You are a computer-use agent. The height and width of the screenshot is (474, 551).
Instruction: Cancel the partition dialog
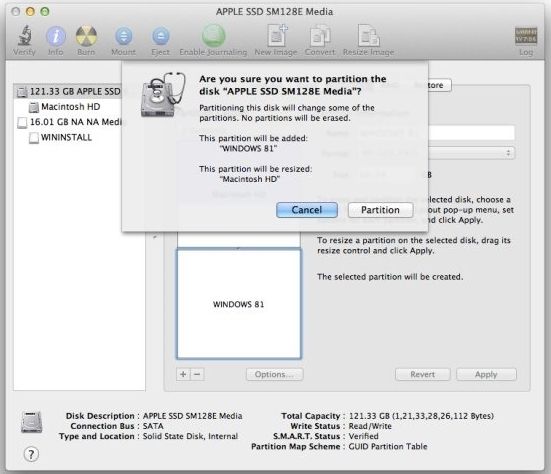[x=307, y=210]
